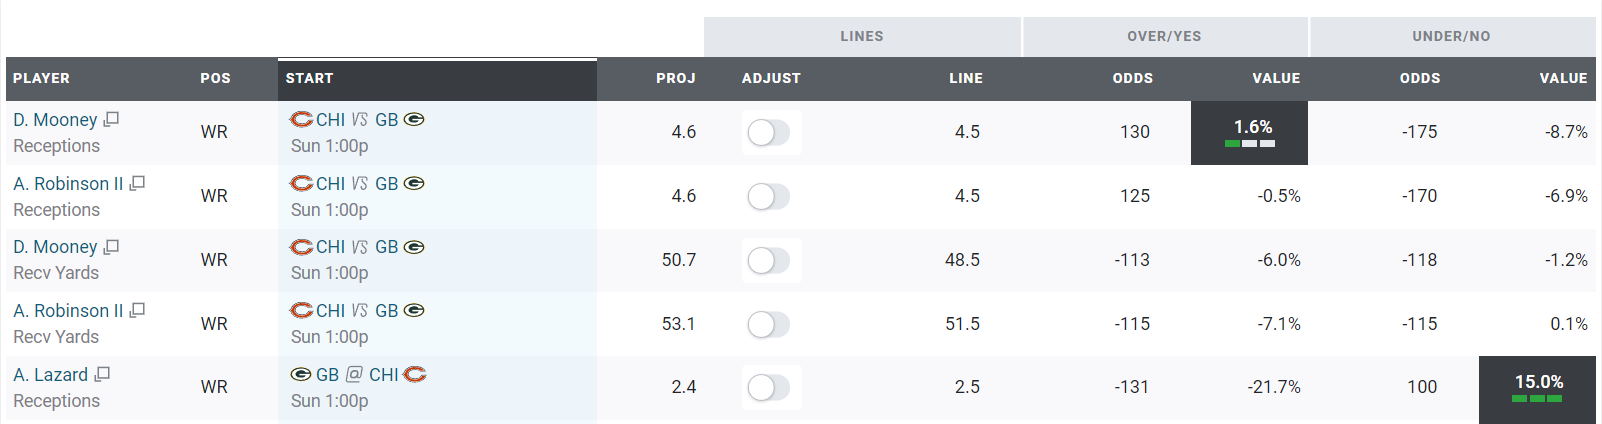Enable adjust switch for A. Lazard Receptions
The image size is (1602, 424).
(769, 387)
